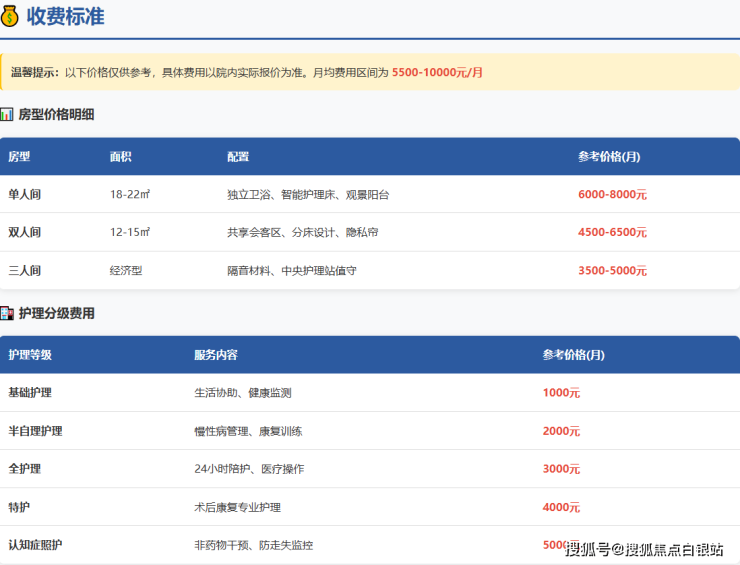The width and height of the screenshot is (740, 565).
Task: Click the 温馨提示 label in the yellow banner
Action: click(35, 73)
